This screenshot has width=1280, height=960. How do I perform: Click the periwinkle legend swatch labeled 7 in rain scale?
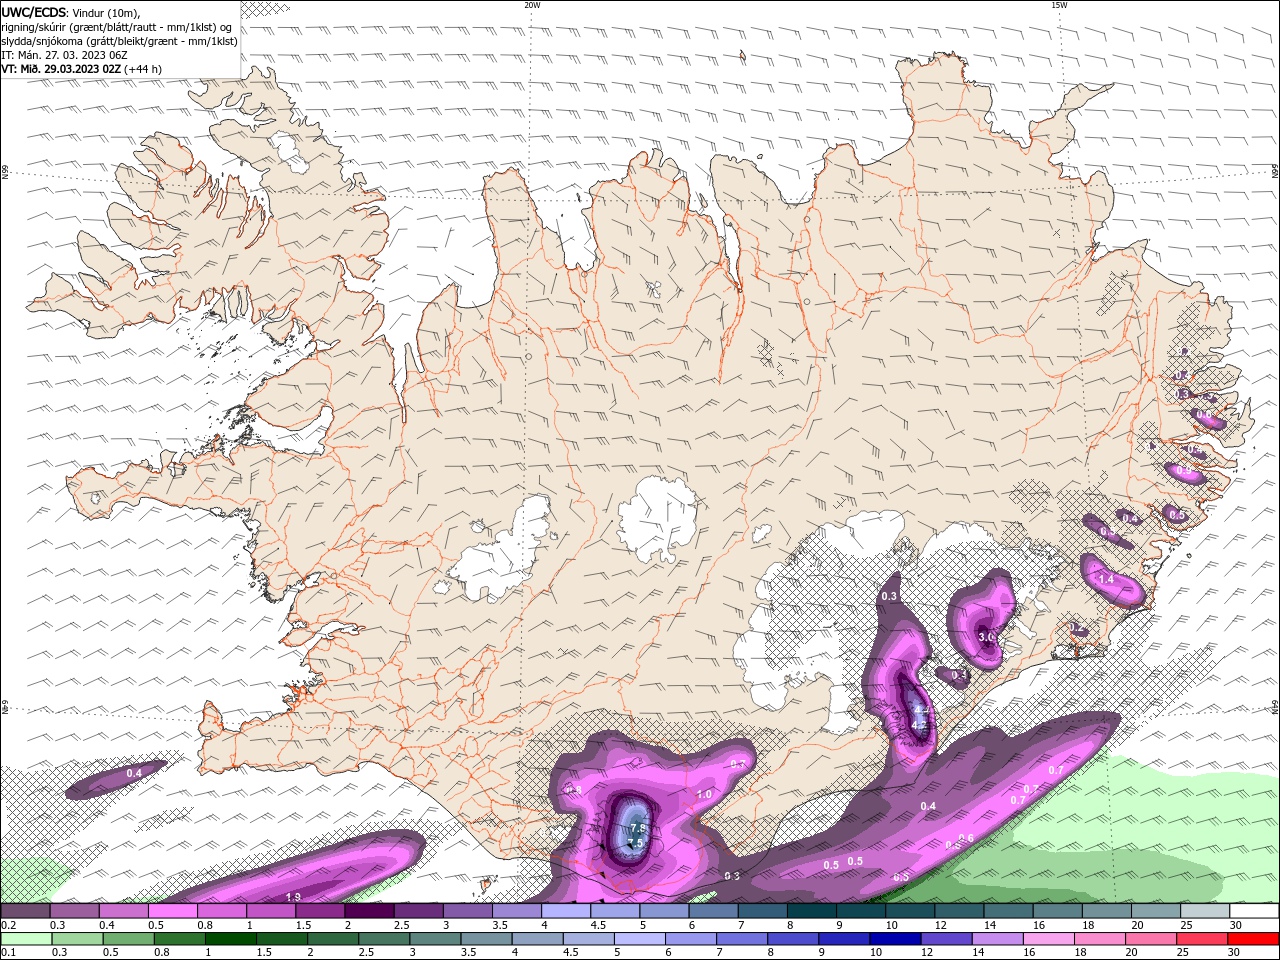[742, 939]
